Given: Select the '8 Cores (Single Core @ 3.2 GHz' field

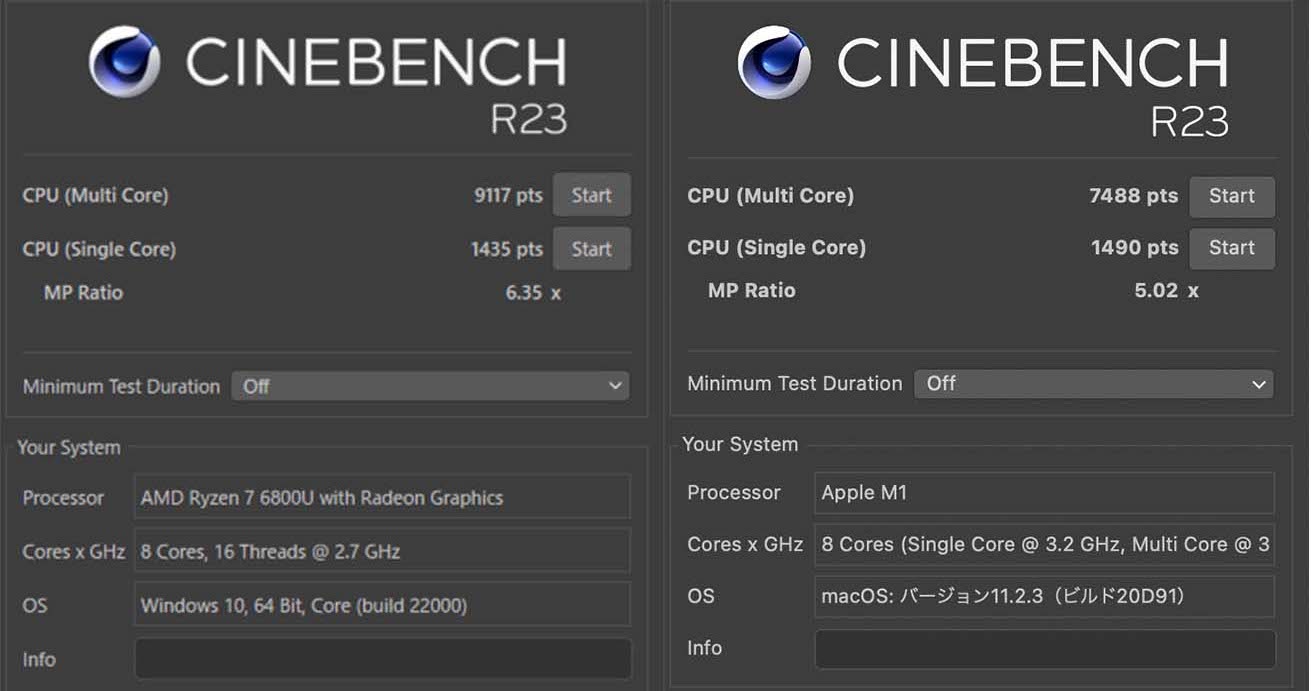Looking at the screenshot, I should (1045, 544).
